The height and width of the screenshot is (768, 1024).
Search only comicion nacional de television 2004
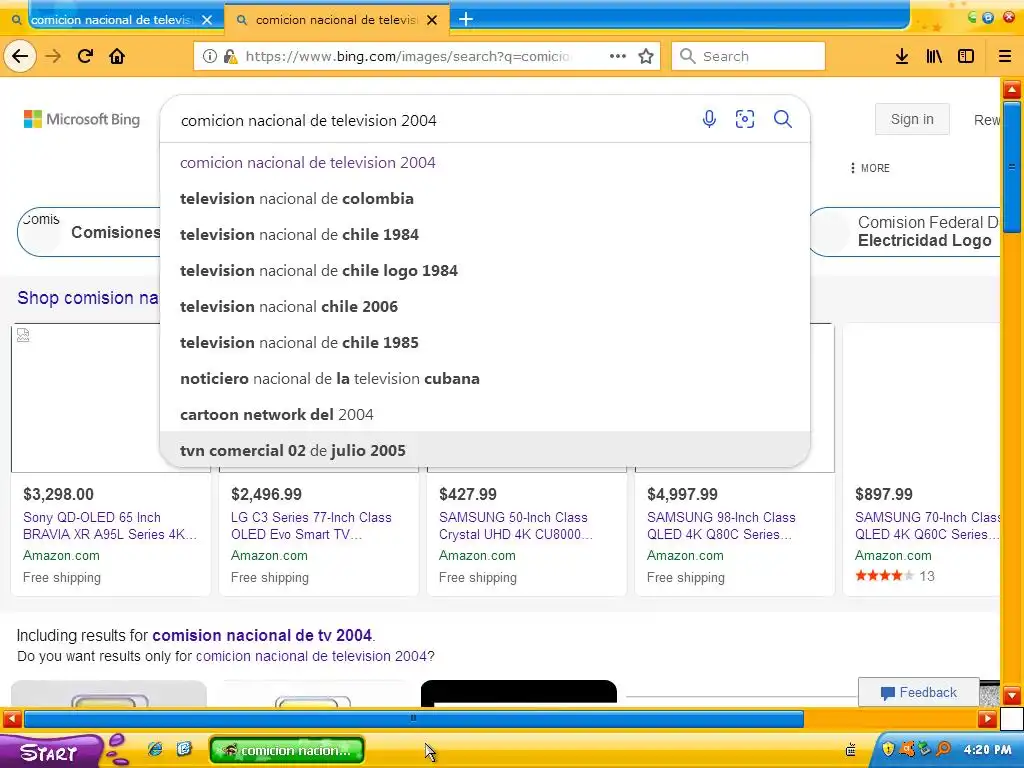[x=311, y=656]
